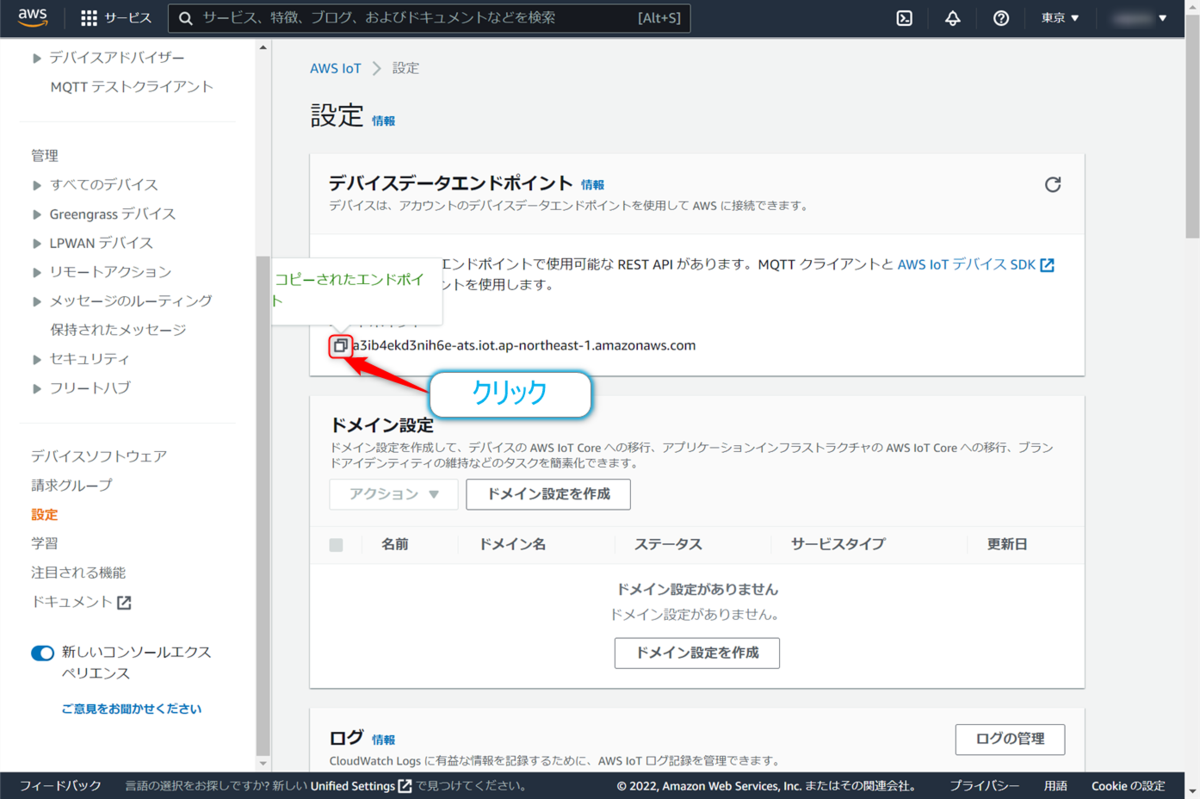Open 保持されたメッセージ page
Screen dimensions: 1200x799
click(118, 330)
